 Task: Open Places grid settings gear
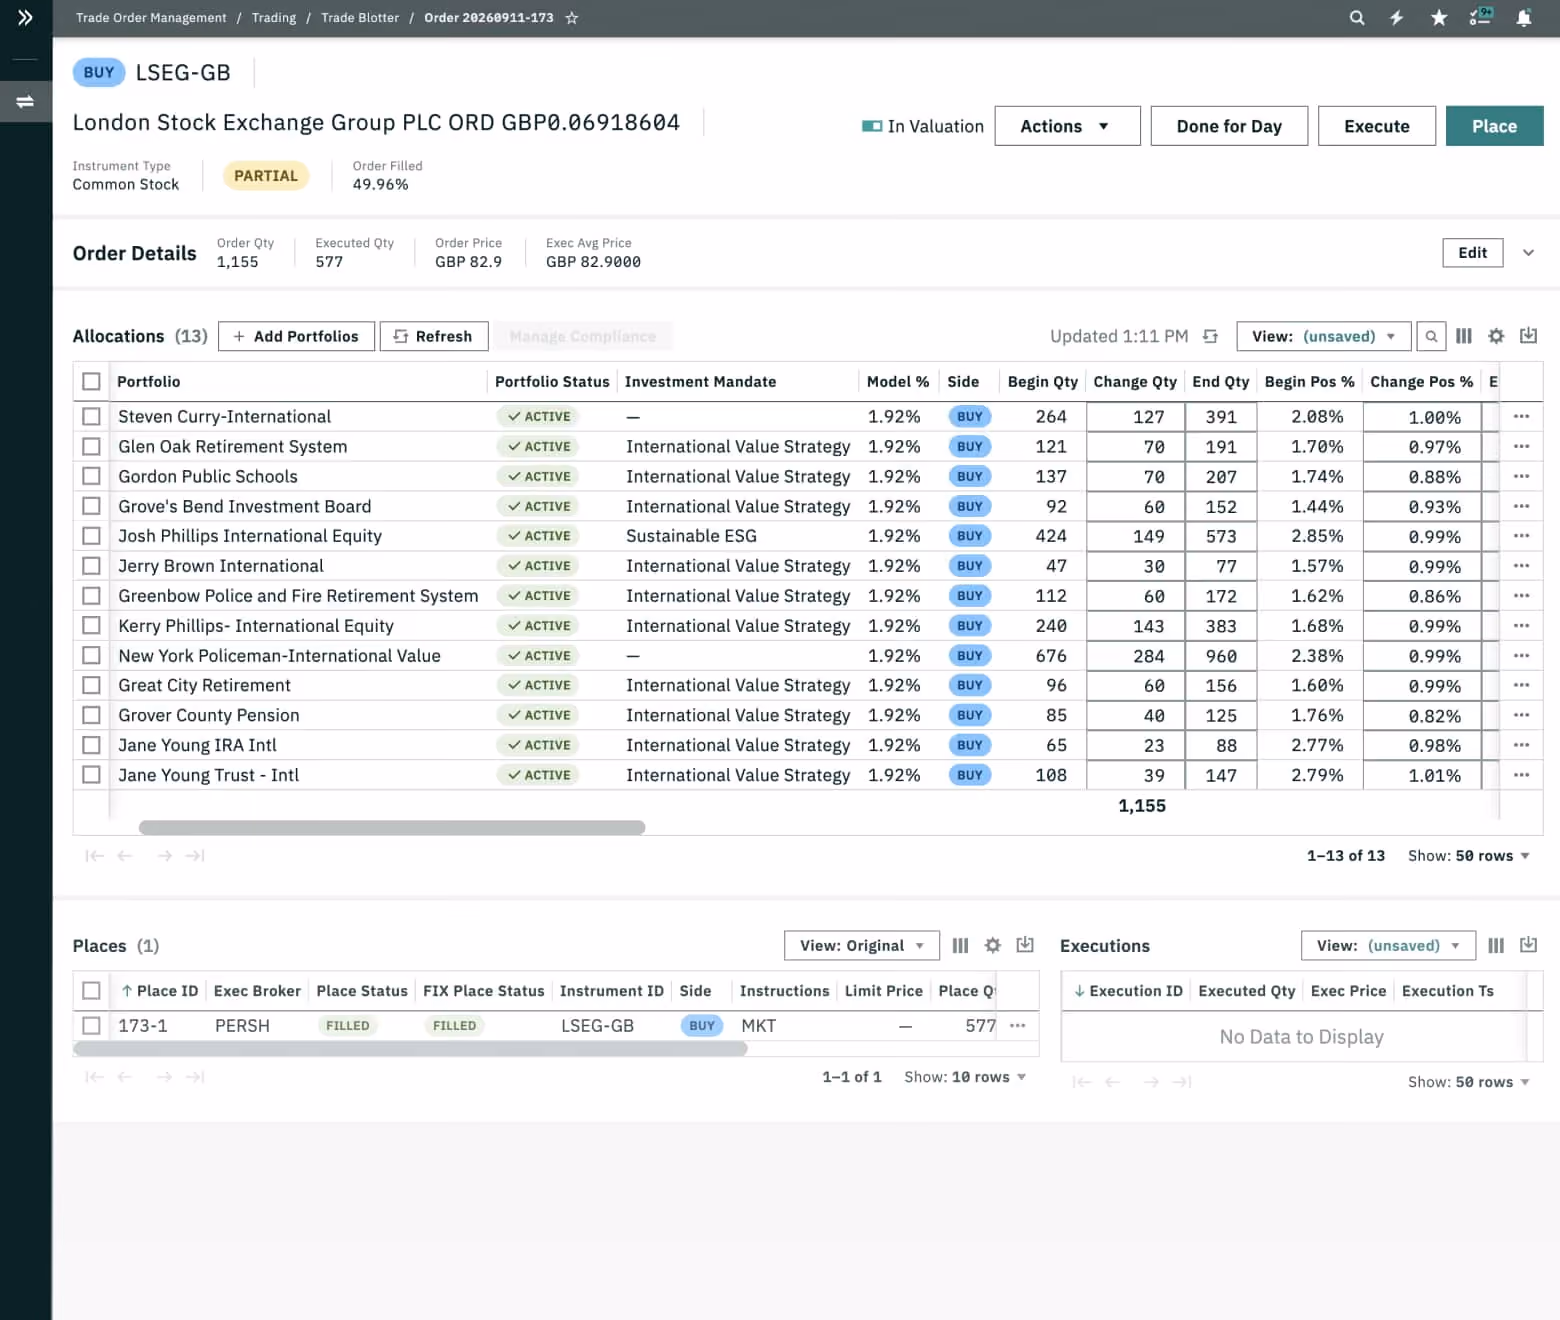pyautogui.click(x=992, y=945)
